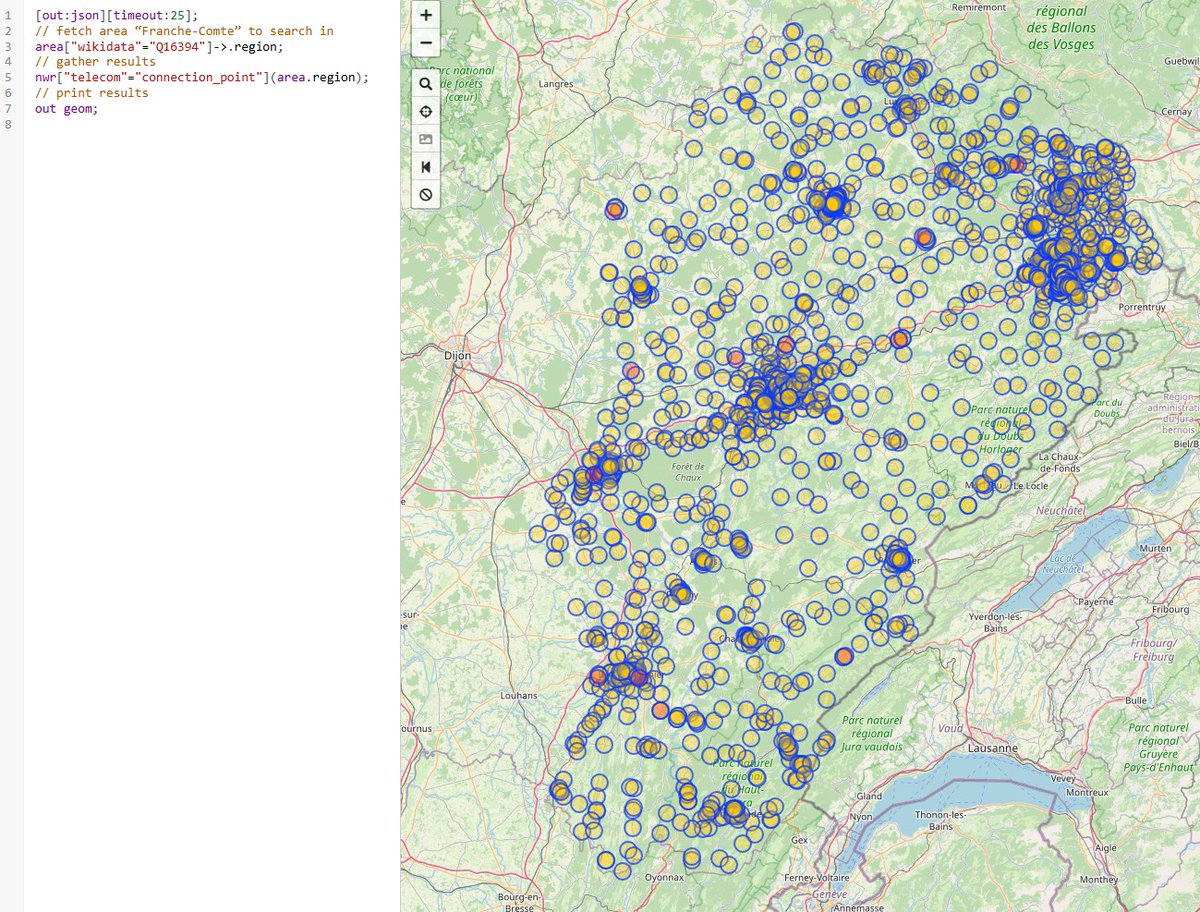Click the Gex label on the map
Screen dimensions: 1200x912
click(799, 841)
